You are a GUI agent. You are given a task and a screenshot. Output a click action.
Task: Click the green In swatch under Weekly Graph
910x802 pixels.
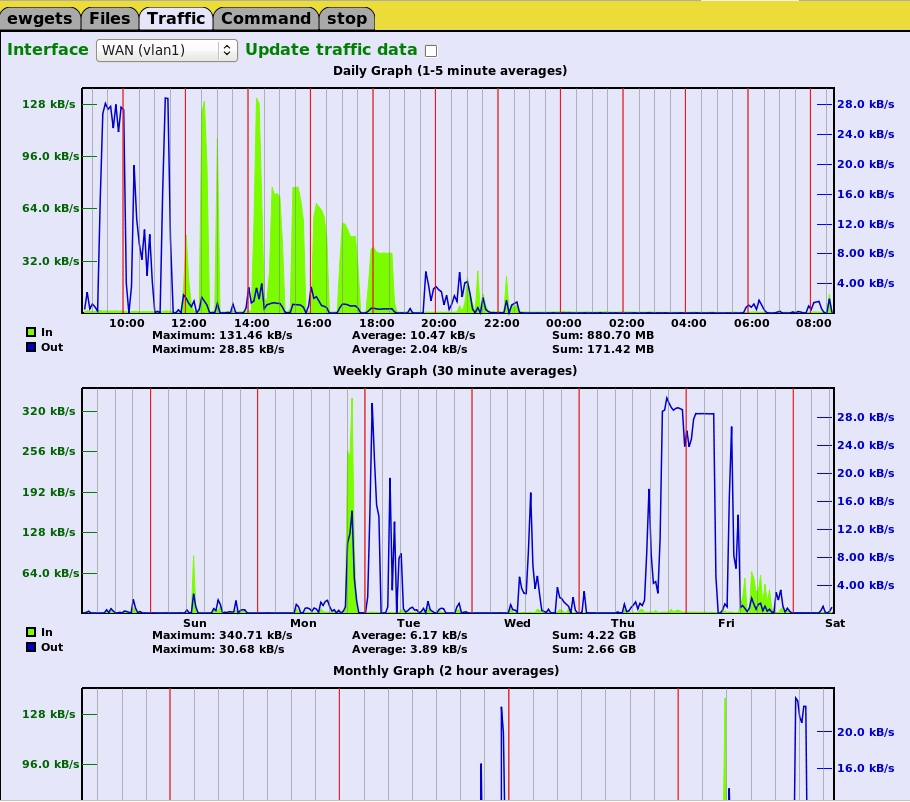[x=31, y=632]
